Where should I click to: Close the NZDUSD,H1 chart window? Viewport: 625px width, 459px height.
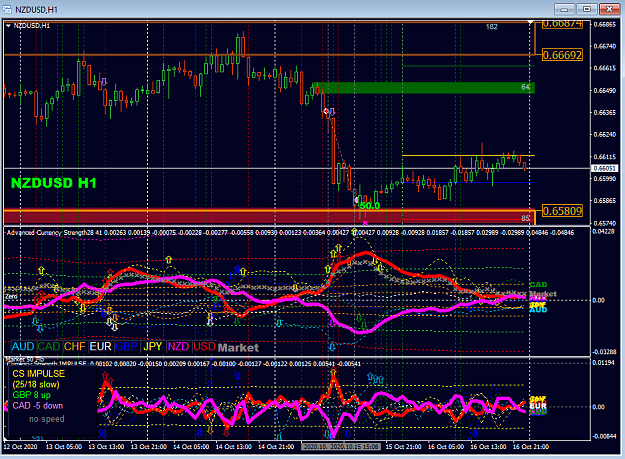[609, 9]
